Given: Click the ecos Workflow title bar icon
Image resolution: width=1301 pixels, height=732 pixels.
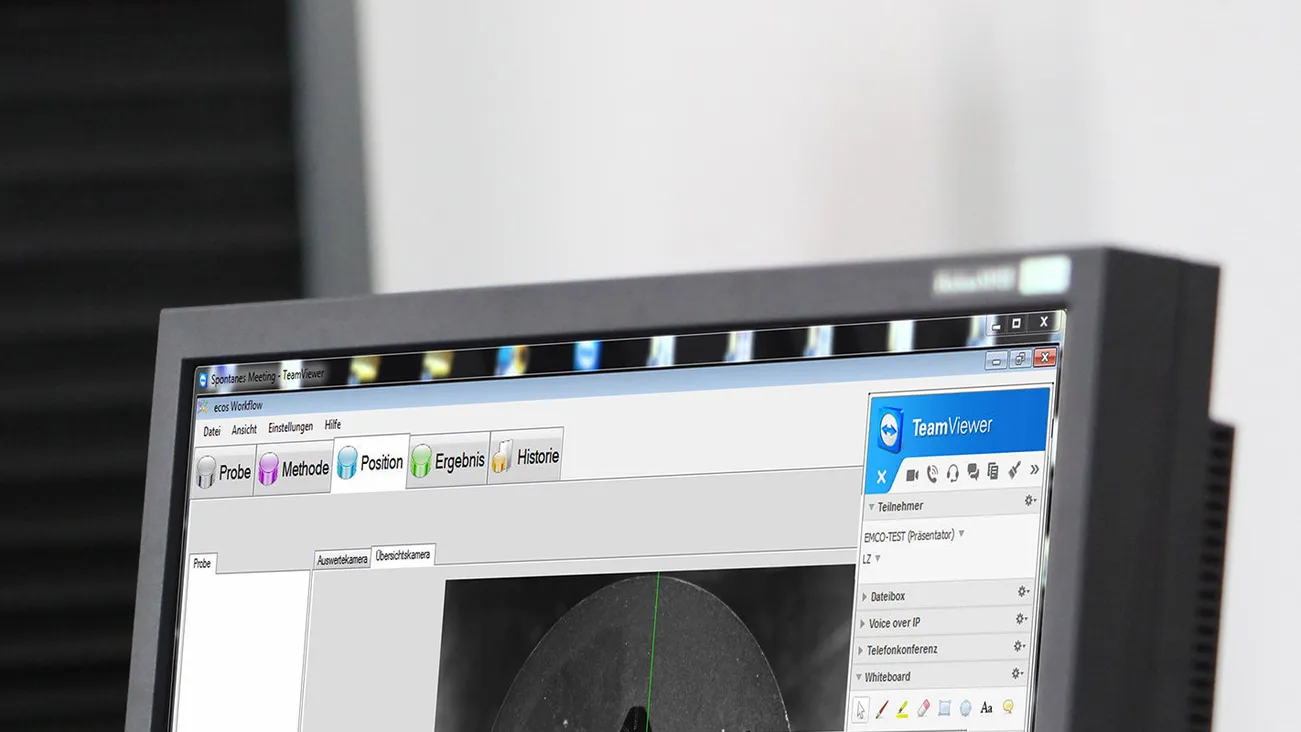Looking at the screenshot, I should (203, 408).
